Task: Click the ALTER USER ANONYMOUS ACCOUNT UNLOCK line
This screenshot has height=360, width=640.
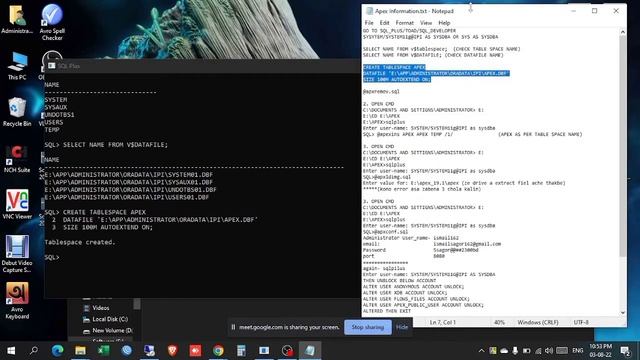Action: (x=413, y=287)
